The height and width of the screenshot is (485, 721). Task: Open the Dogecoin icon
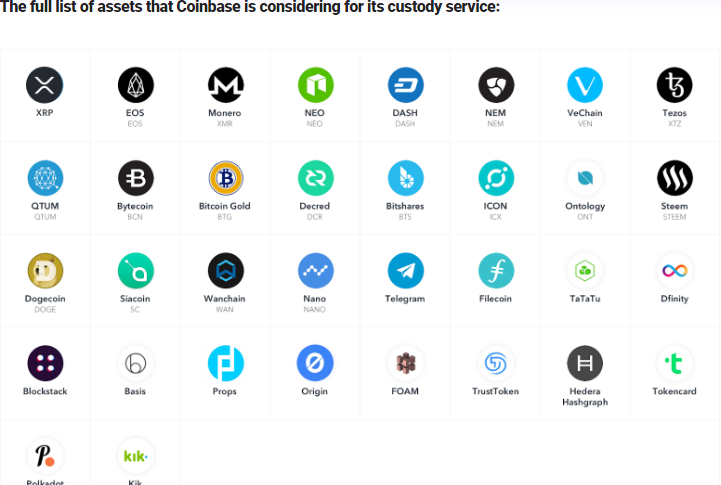(45, 271)
